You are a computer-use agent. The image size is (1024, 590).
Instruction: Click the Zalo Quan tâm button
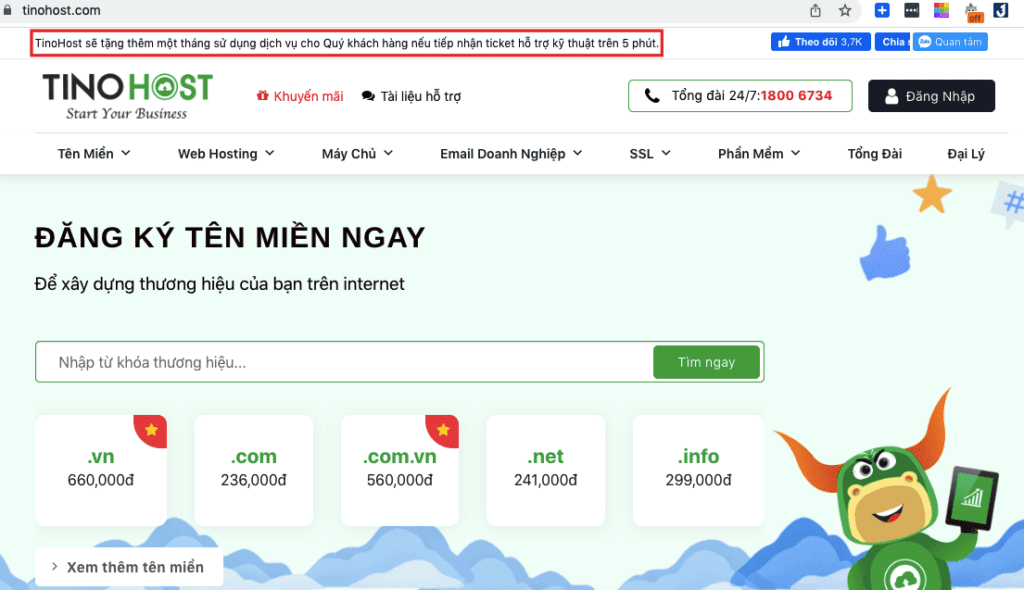tap(950, 42)
